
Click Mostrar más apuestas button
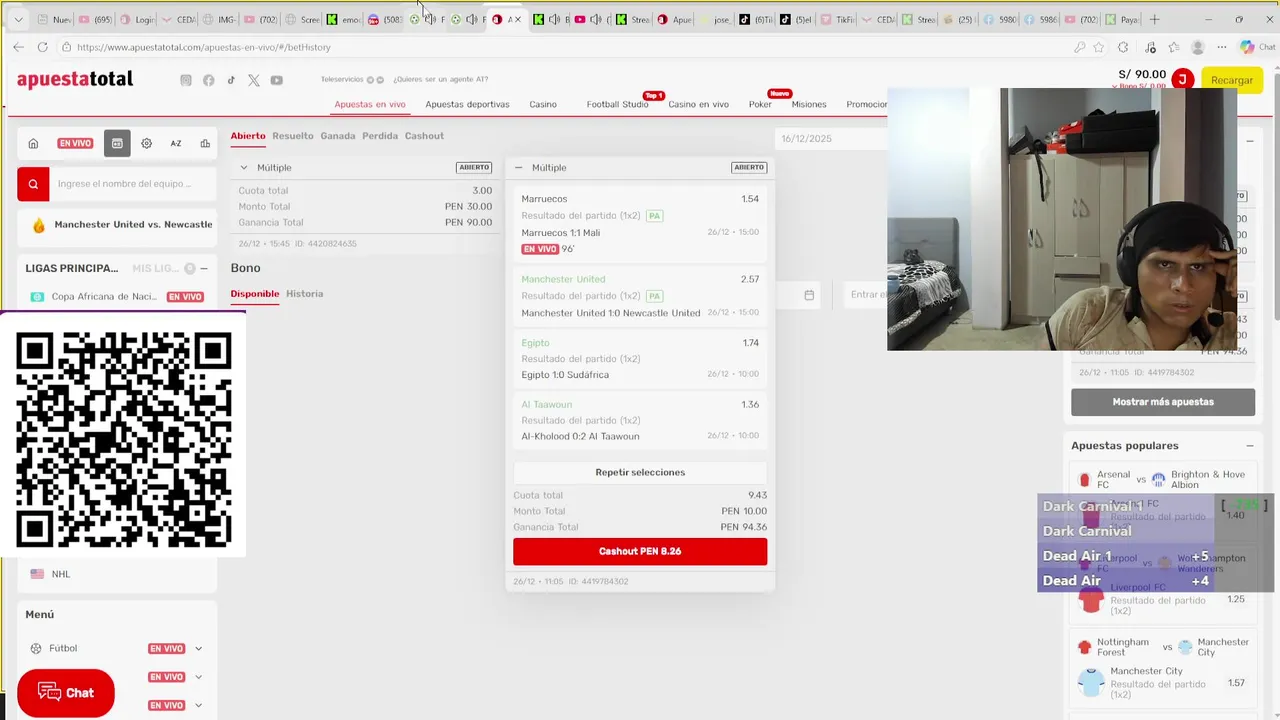click(x=1163, y=402)
